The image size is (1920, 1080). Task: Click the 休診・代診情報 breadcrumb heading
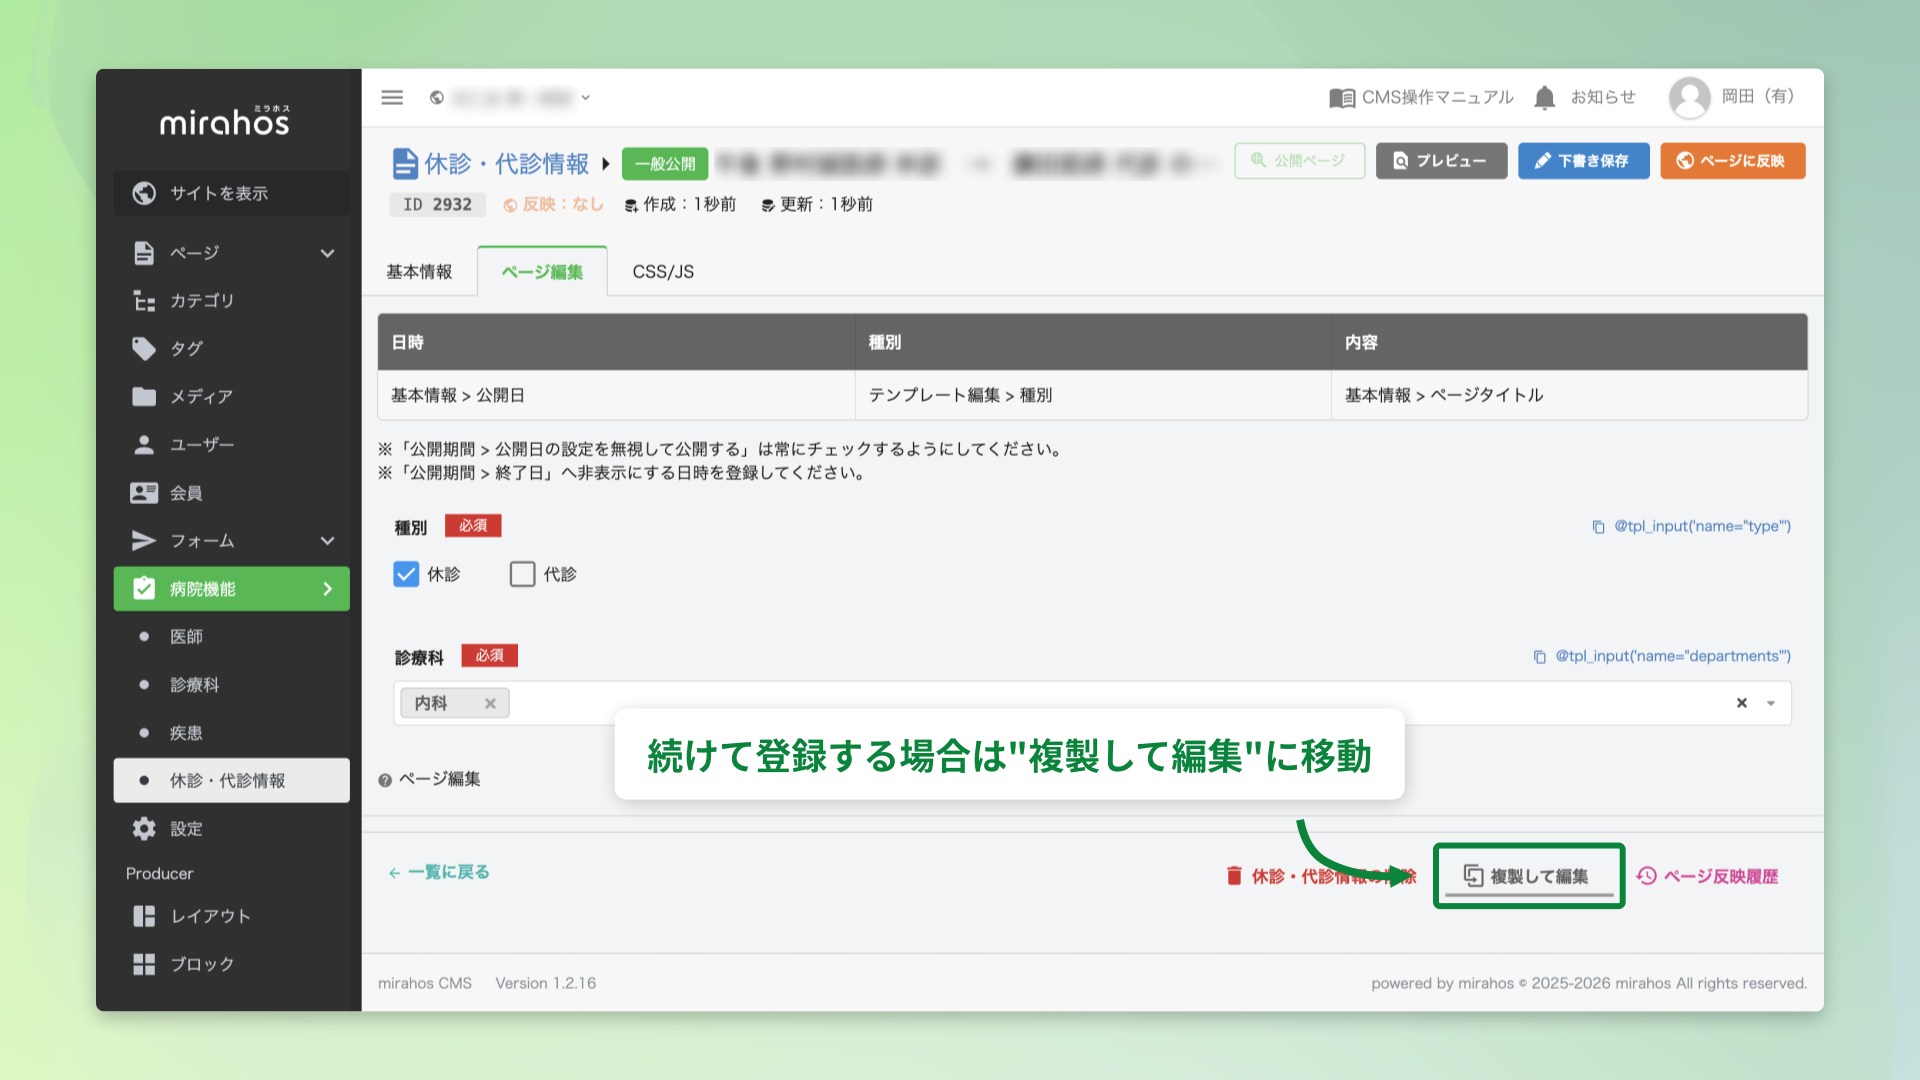tap(506, 163)
